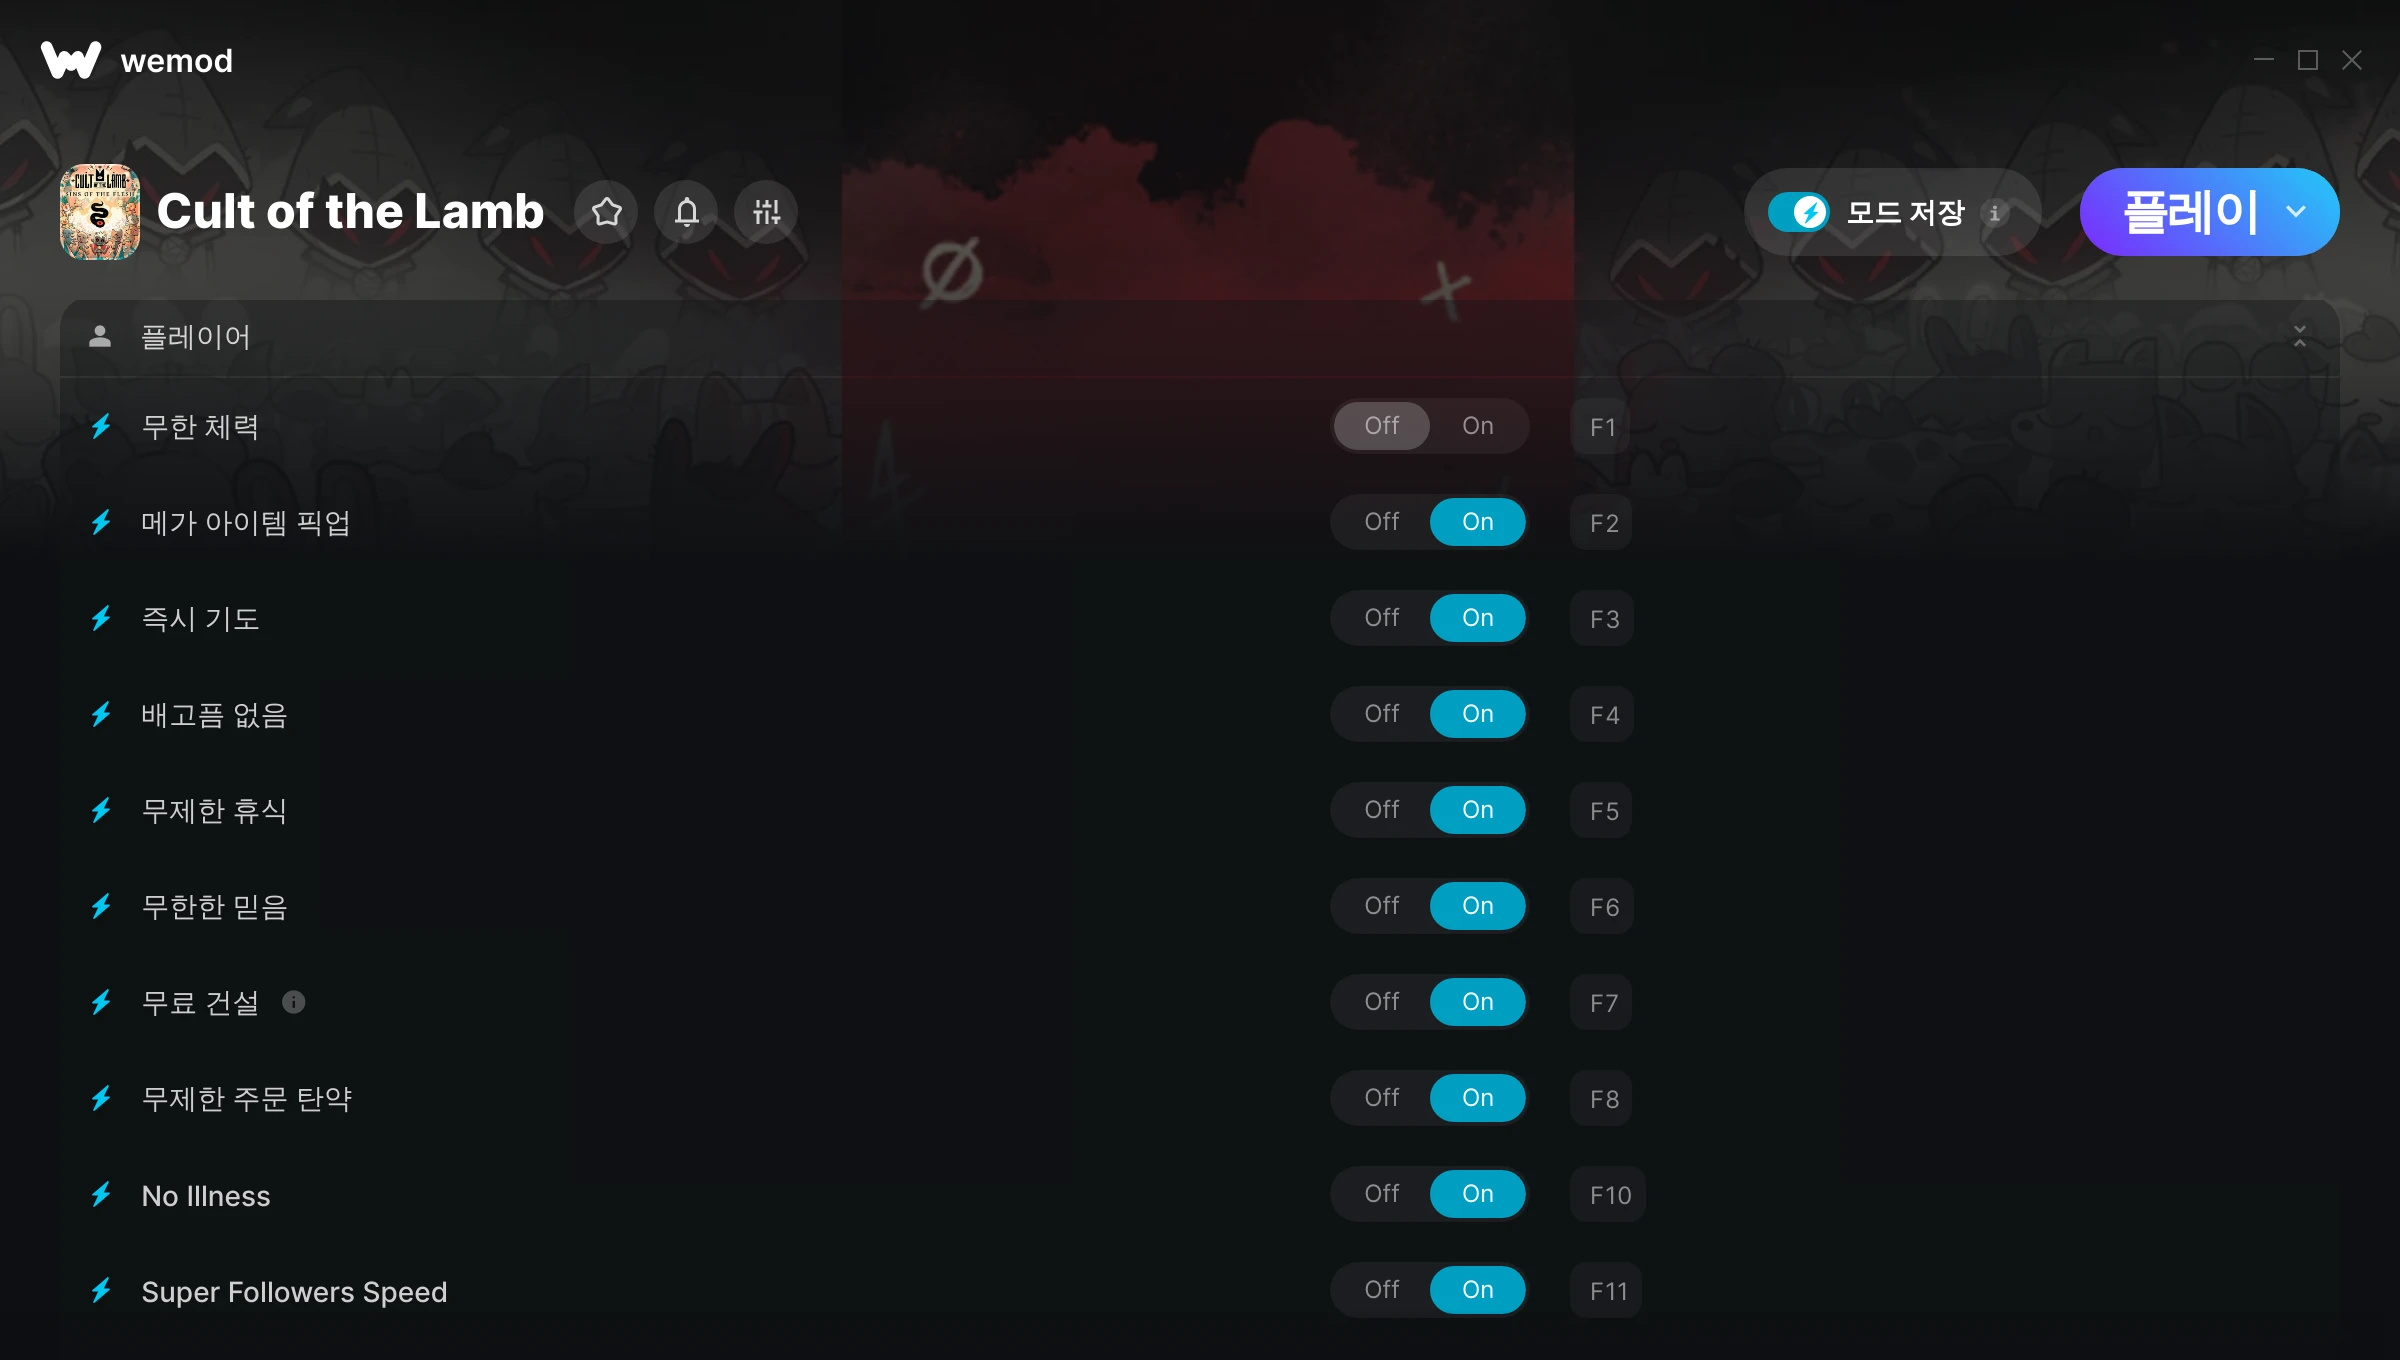Change the F10 hotkey for No Illness
Screen dimensions: 2400x1360
pyautogui.click(x=1609, y=1195)
